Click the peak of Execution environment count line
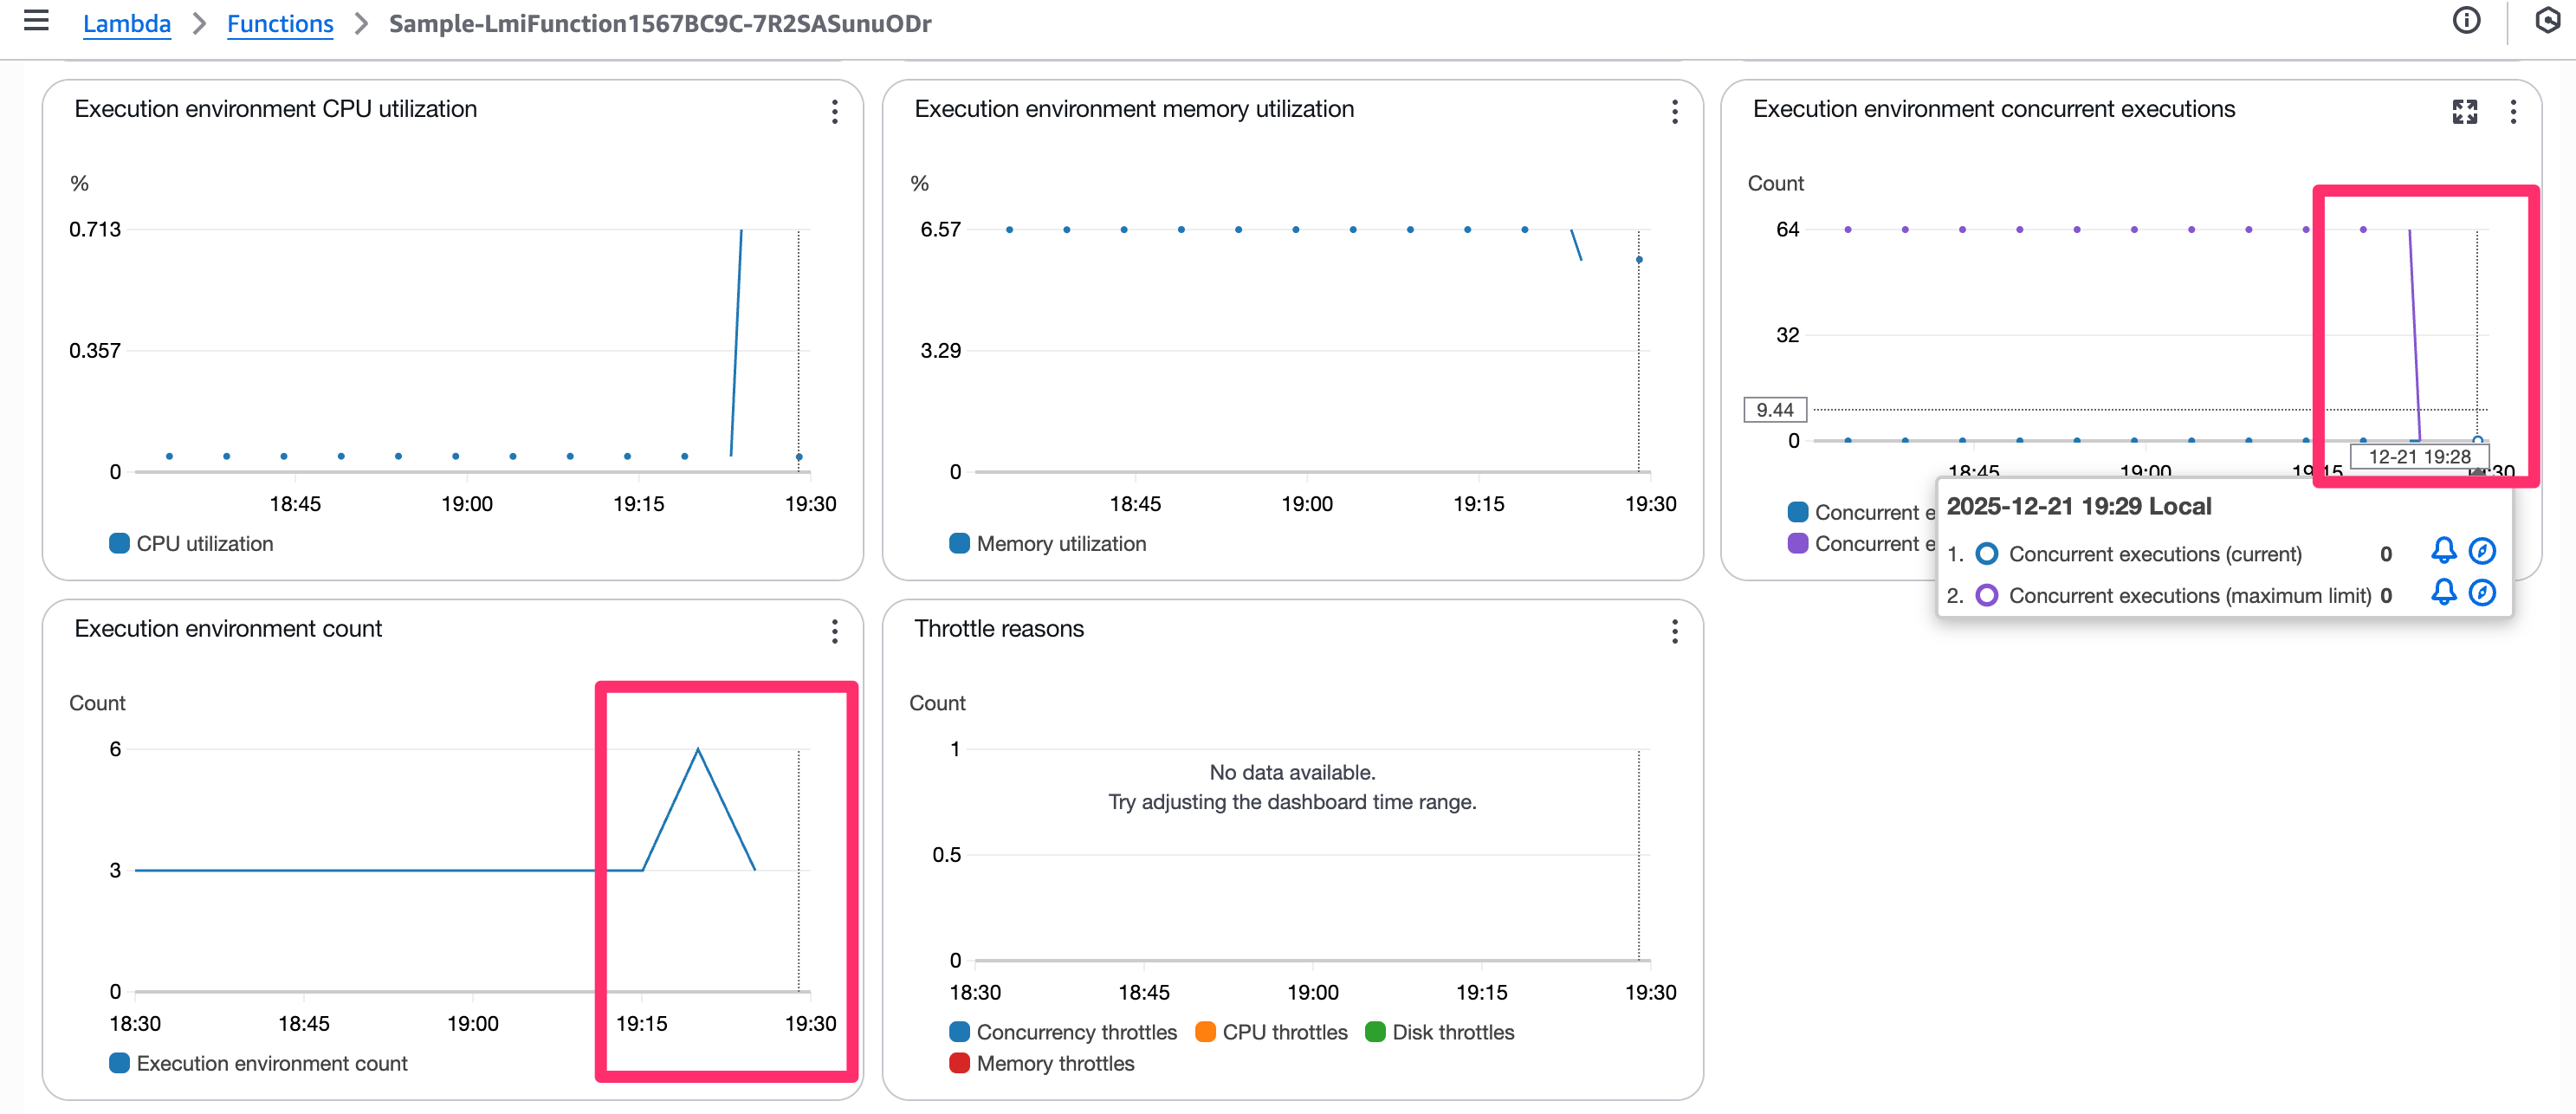2576x1114 pixels. point(697,749)
